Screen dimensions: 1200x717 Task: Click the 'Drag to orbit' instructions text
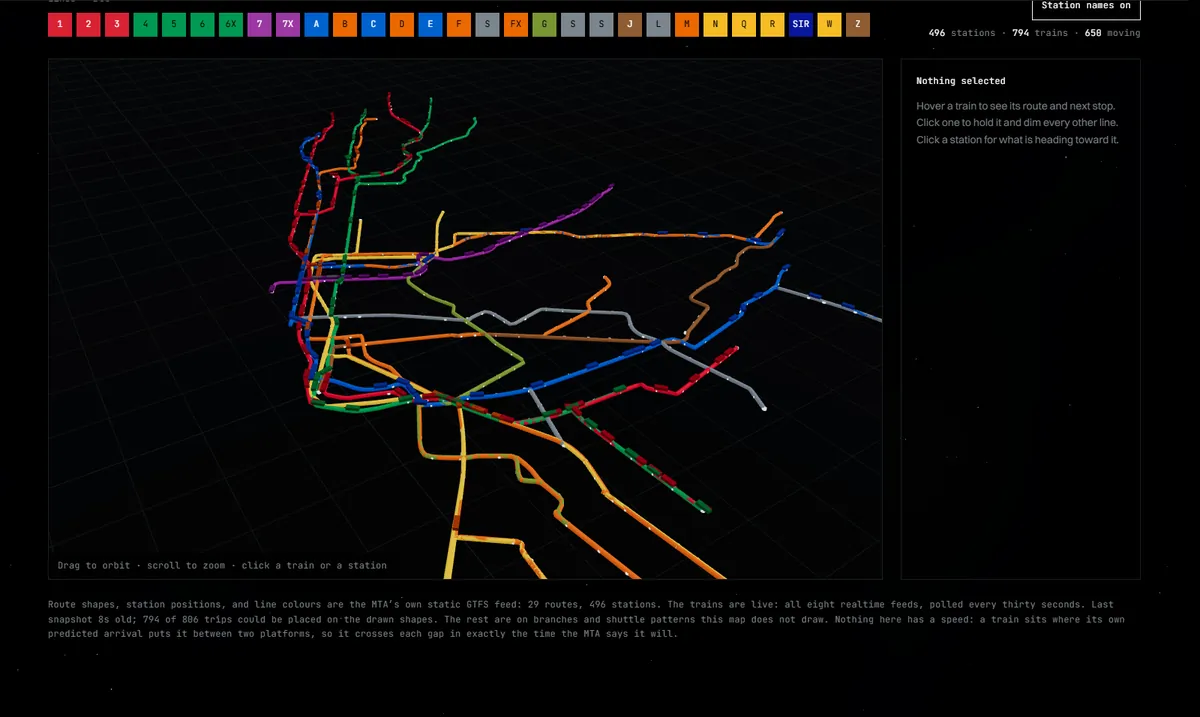(222, 565)
